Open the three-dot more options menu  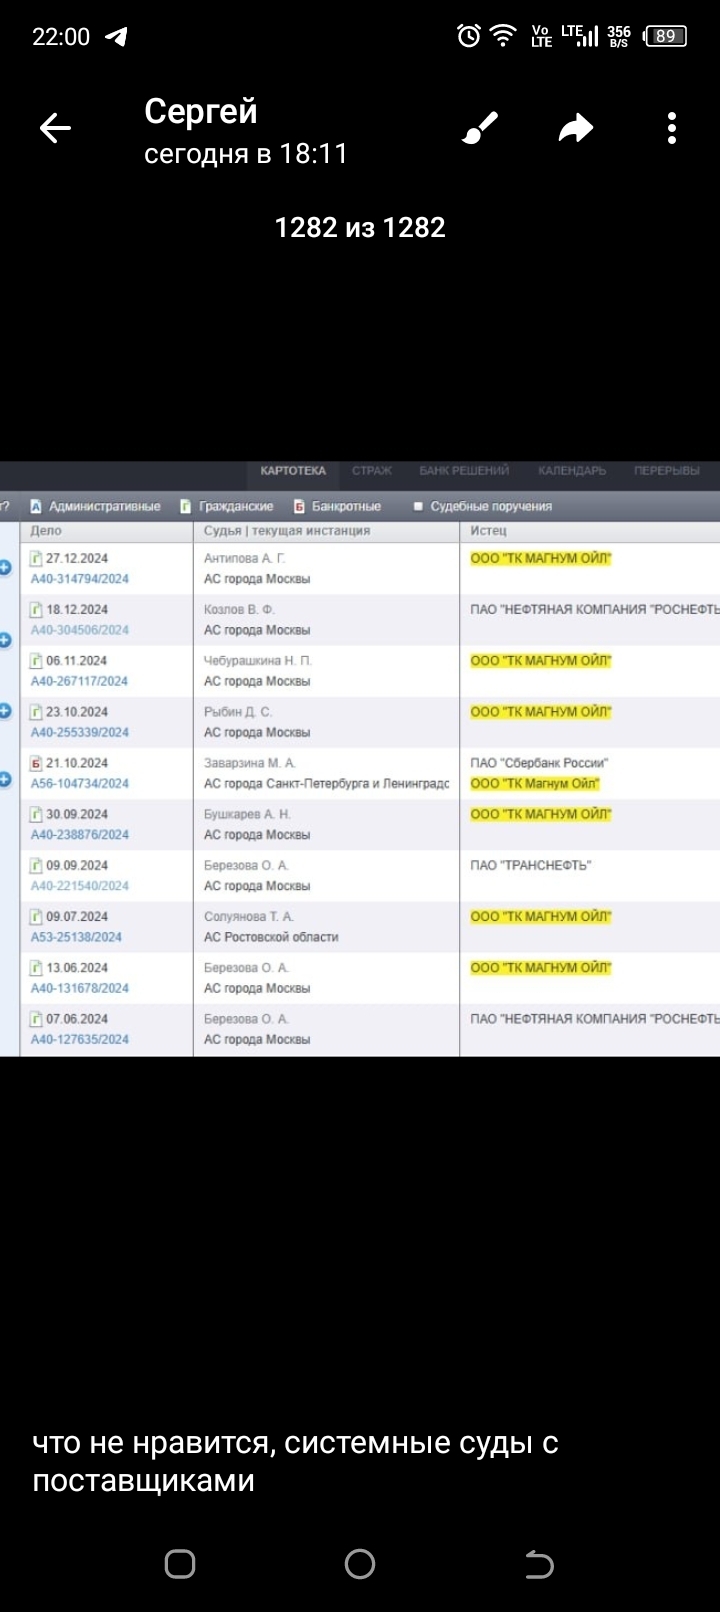[671, 128]
